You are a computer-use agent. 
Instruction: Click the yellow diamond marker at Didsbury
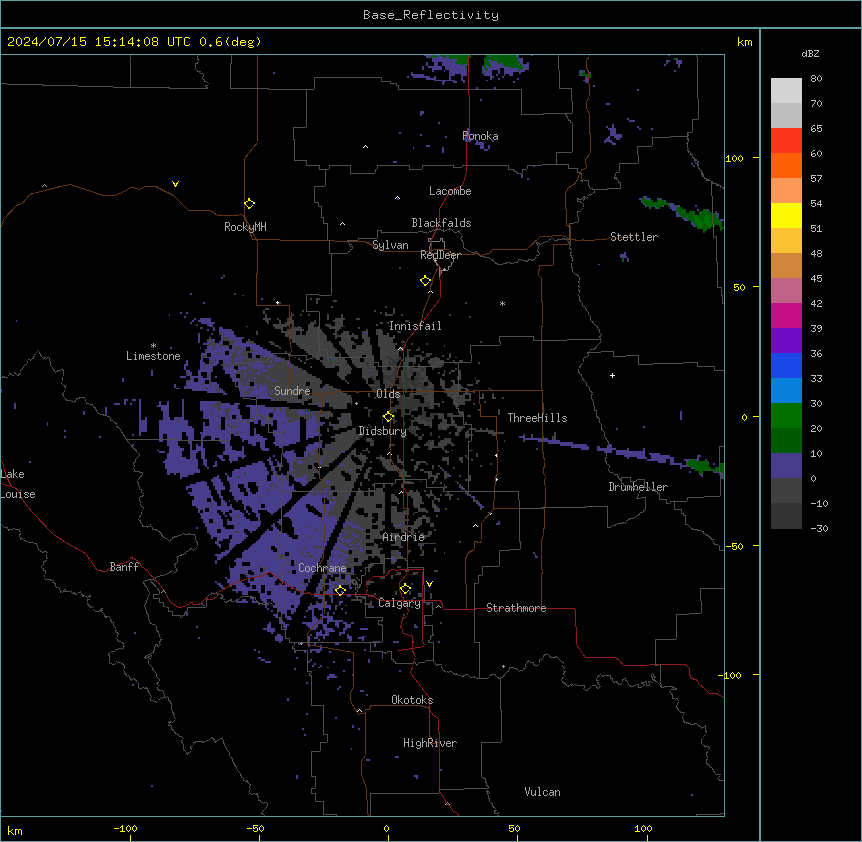388,417
